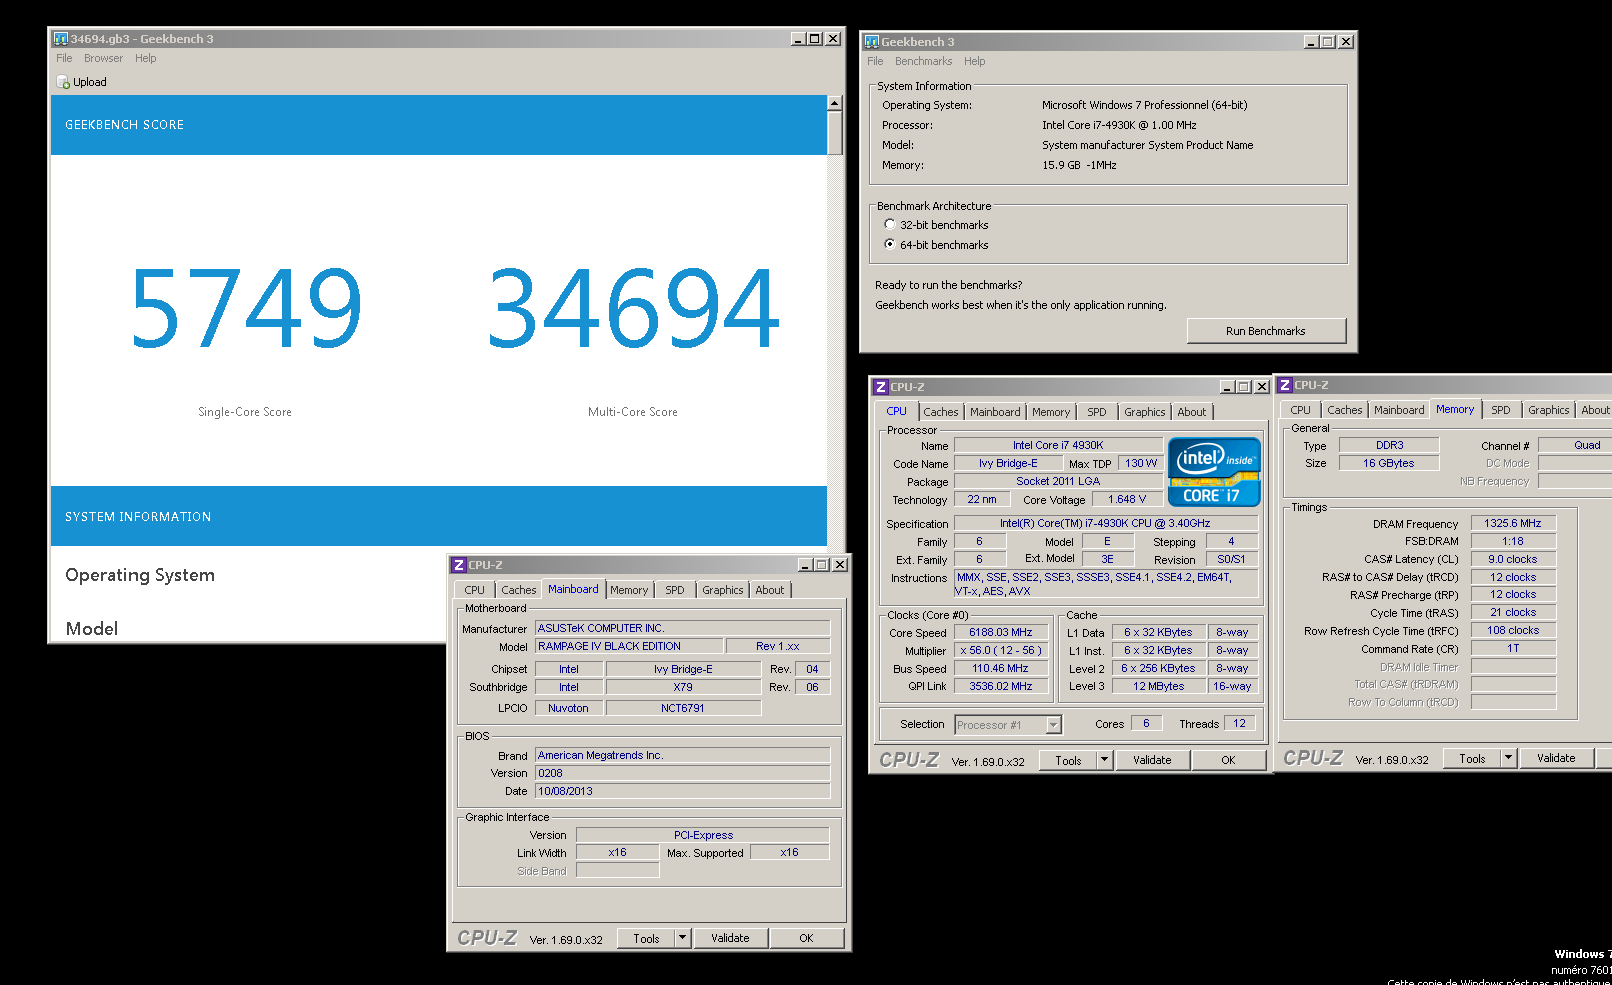Image resolution: width=1612 pixels, height=985 pixels.
Task: Click Memory Type DDR3 field
Action: click(x=1389, y=445)
